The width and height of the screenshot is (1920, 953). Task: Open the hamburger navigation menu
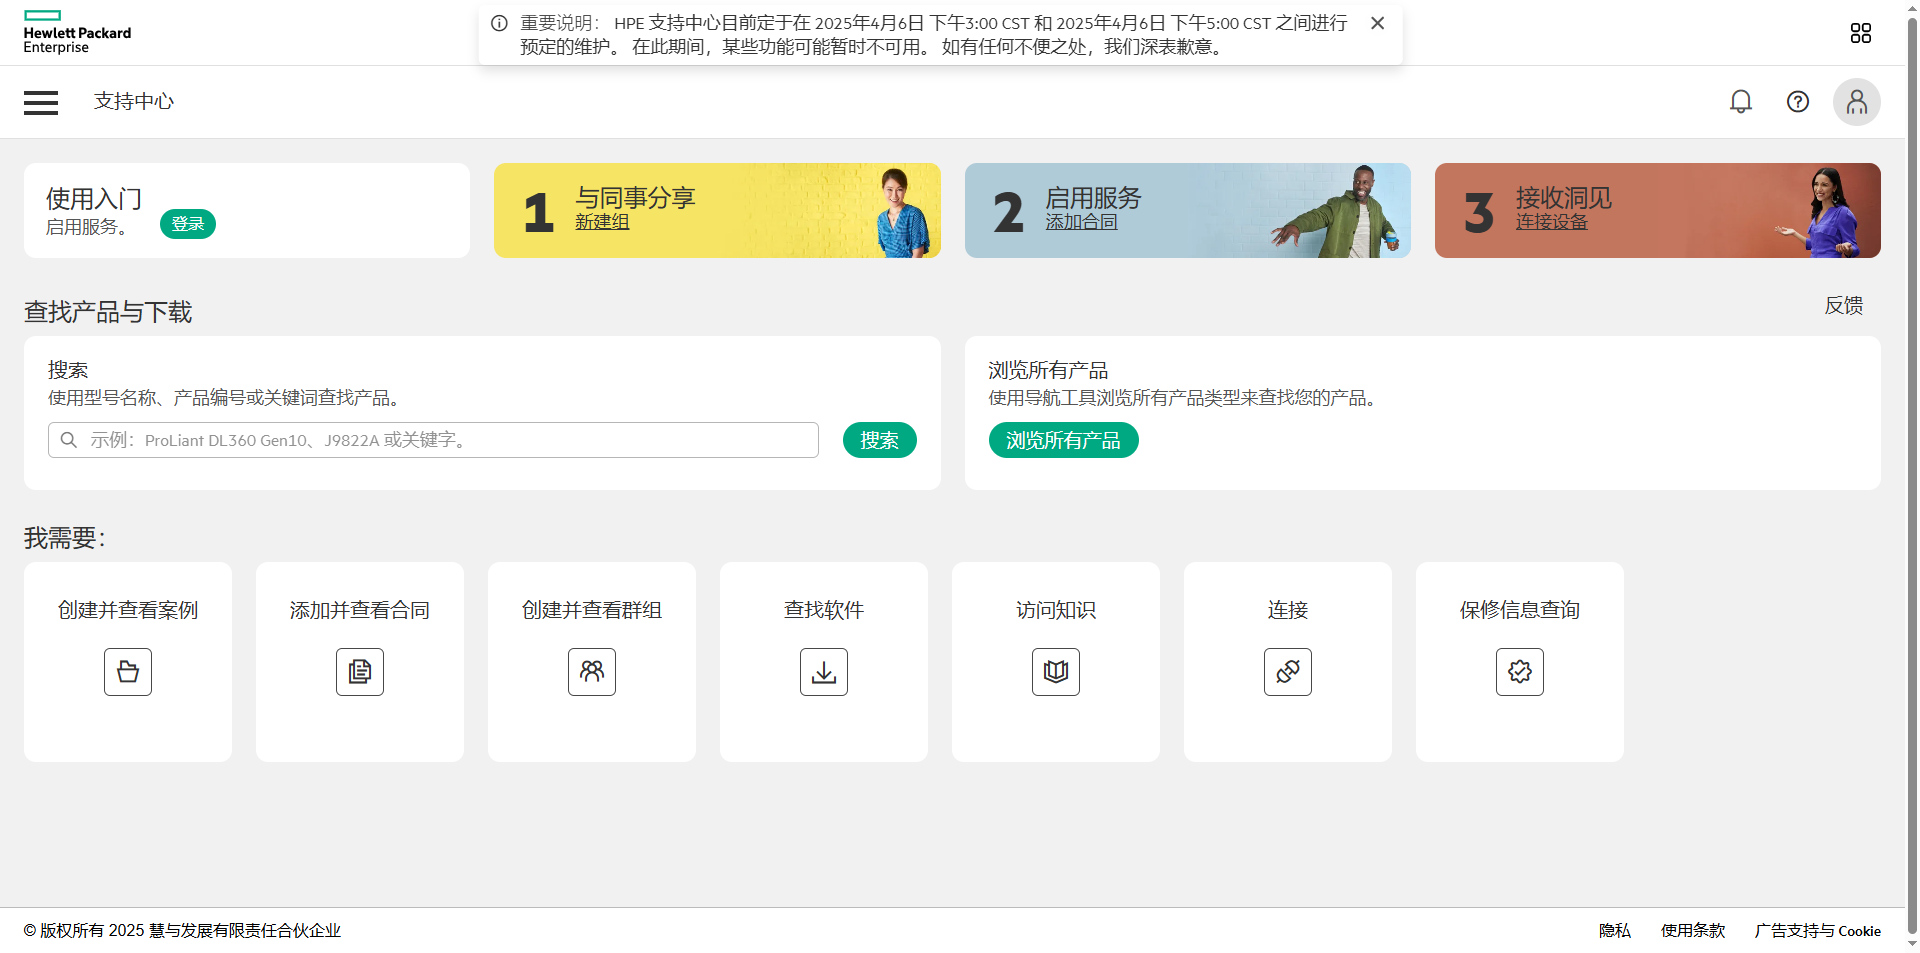point(41,102)
